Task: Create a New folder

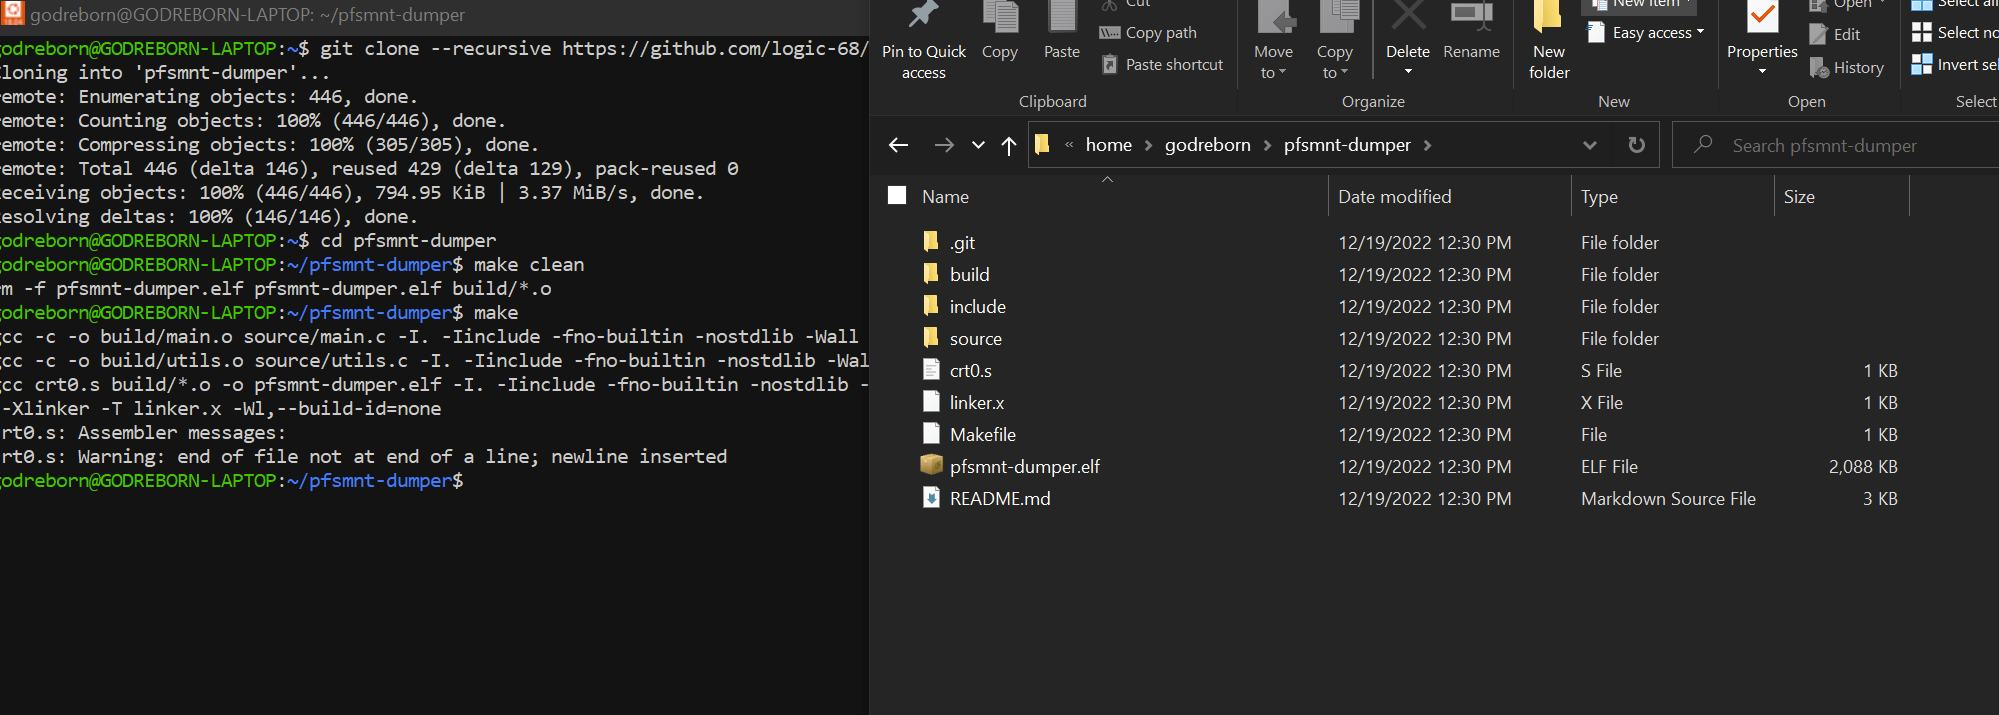Action: (x=1549, y=42)
